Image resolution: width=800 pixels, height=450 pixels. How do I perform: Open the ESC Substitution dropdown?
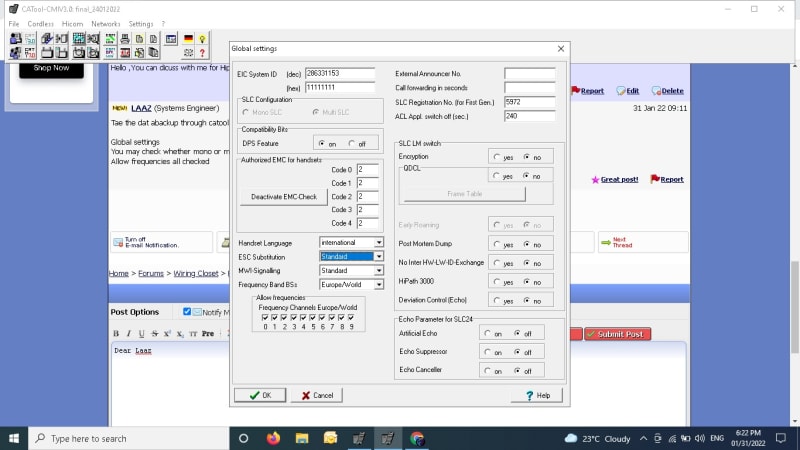[x=379, y=257]
